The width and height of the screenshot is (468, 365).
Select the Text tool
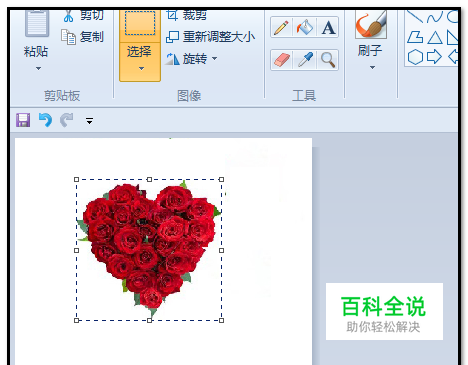pyautogui.click(x=328, y=27)
